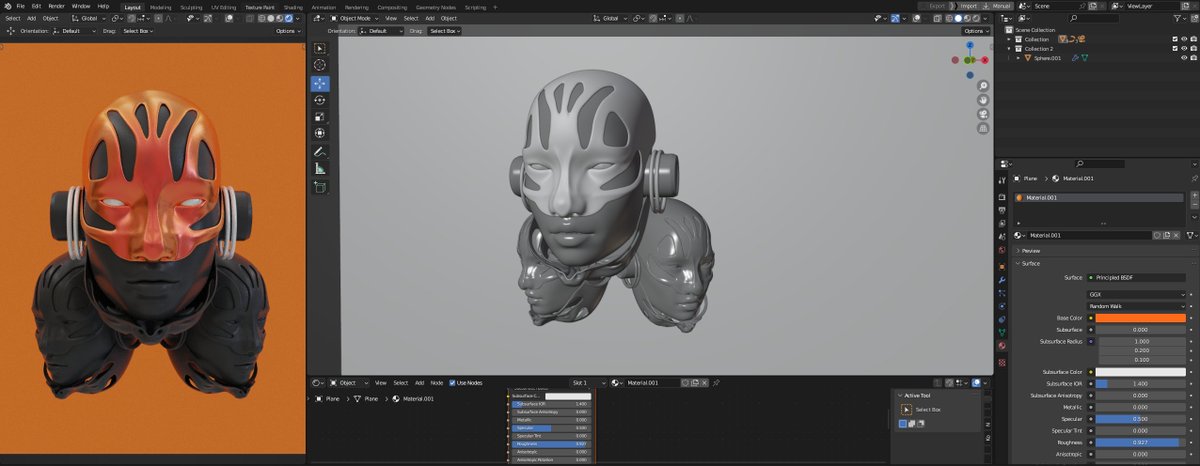This screenshot has height=466, width=1200.
Task: Click the pan hand navigation icon
Action: click(x=983, y=100)
